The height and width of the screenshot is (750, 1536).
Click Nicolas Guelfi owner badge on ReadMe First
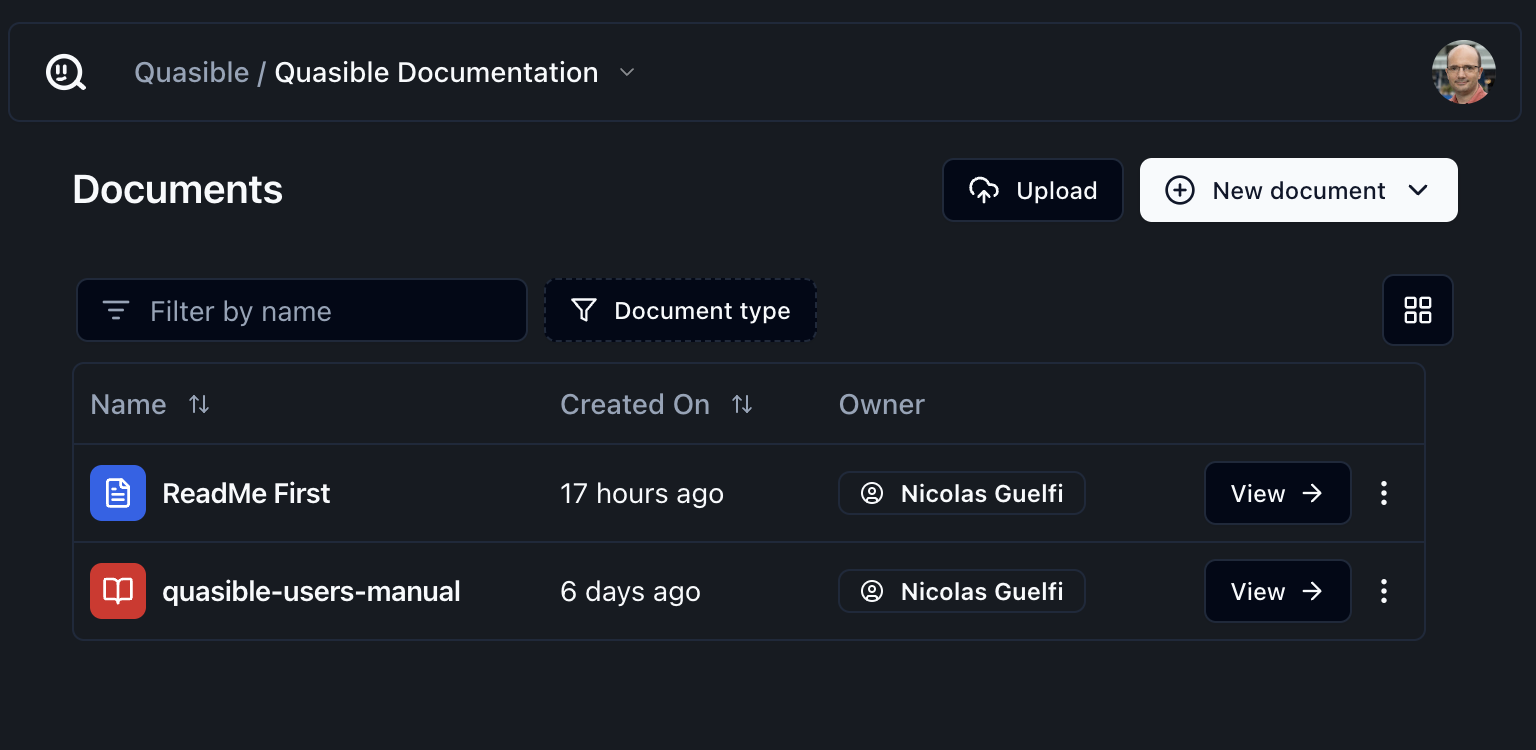click(961, 493)
